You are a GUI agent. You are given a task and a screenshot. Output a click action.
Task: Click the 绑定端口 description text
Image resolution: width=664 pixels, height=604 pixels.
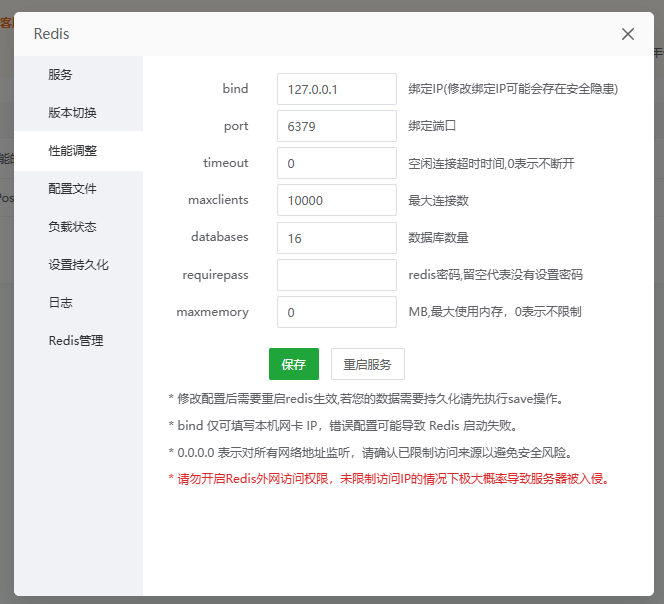point(432,126)
